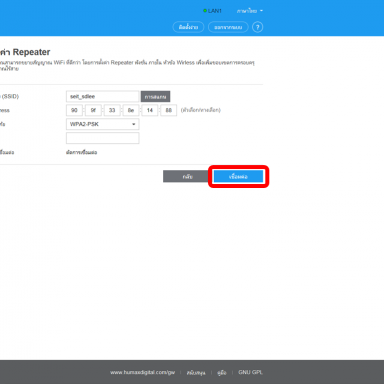384x384 pixels.
Task: Select the MAC address field showing 90
Action: point(74,110)
